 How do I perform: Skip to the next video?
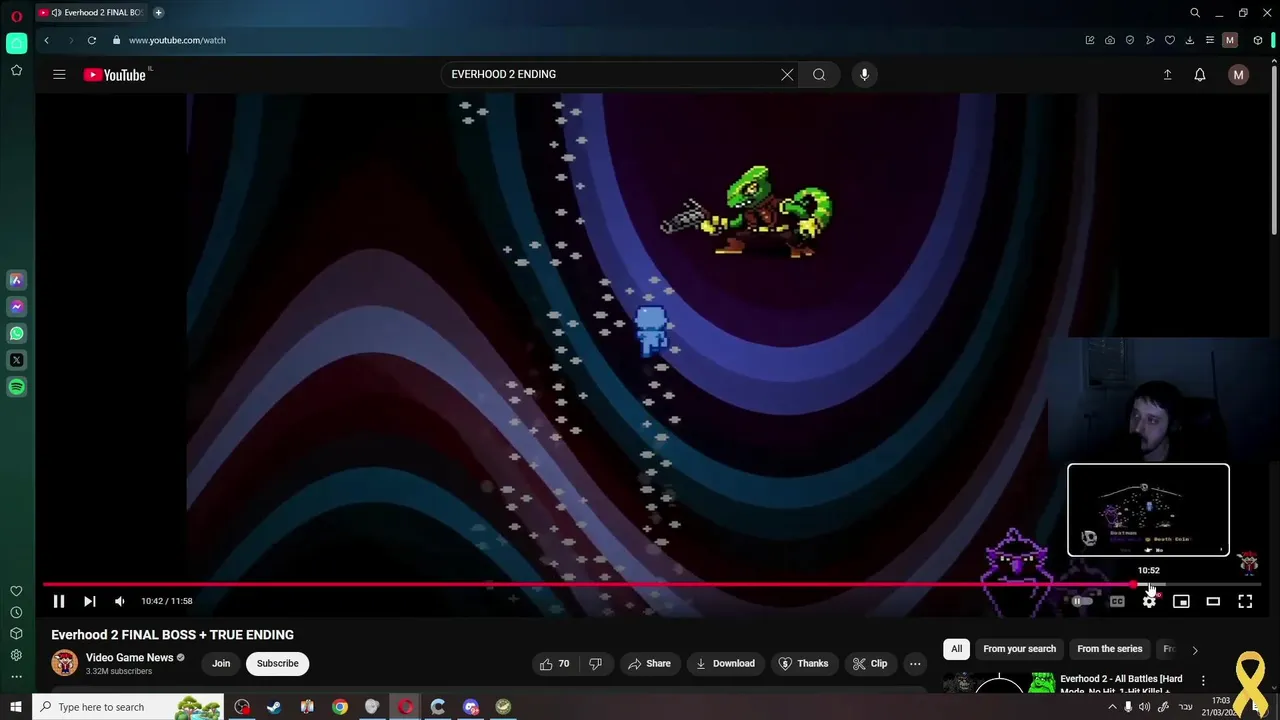pyautogui.click(x=89, y=601)
